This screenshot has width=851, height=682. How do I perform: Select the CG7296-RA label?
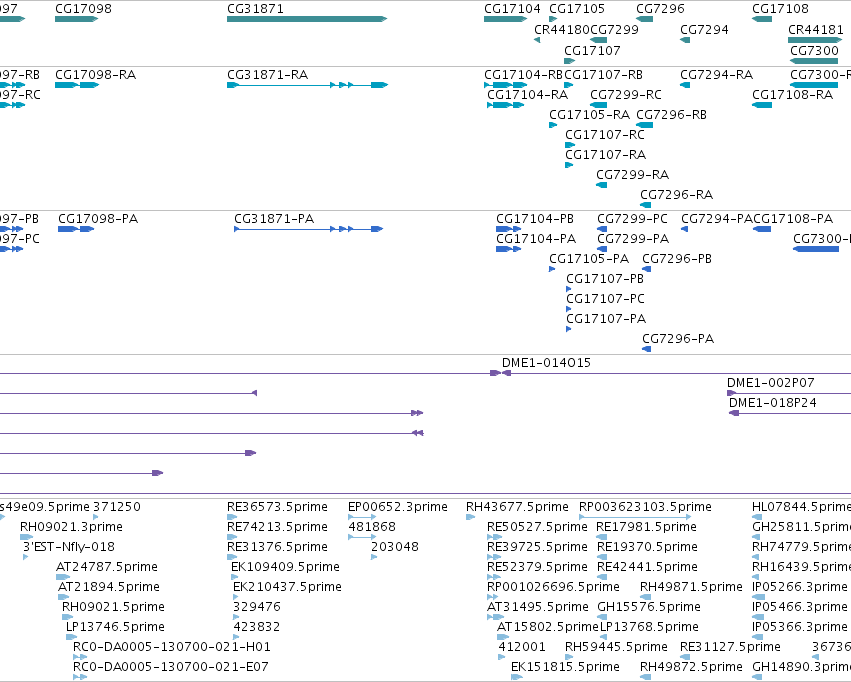pos(676,195)
